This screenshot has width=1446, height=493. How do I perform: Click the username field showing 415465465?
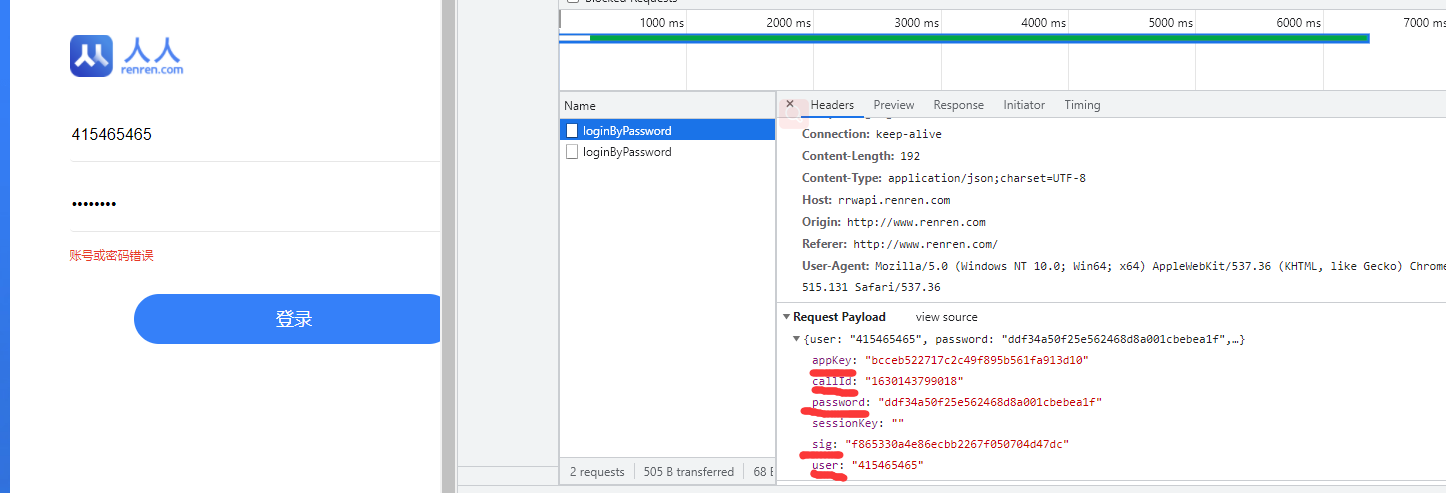[255, 134]
